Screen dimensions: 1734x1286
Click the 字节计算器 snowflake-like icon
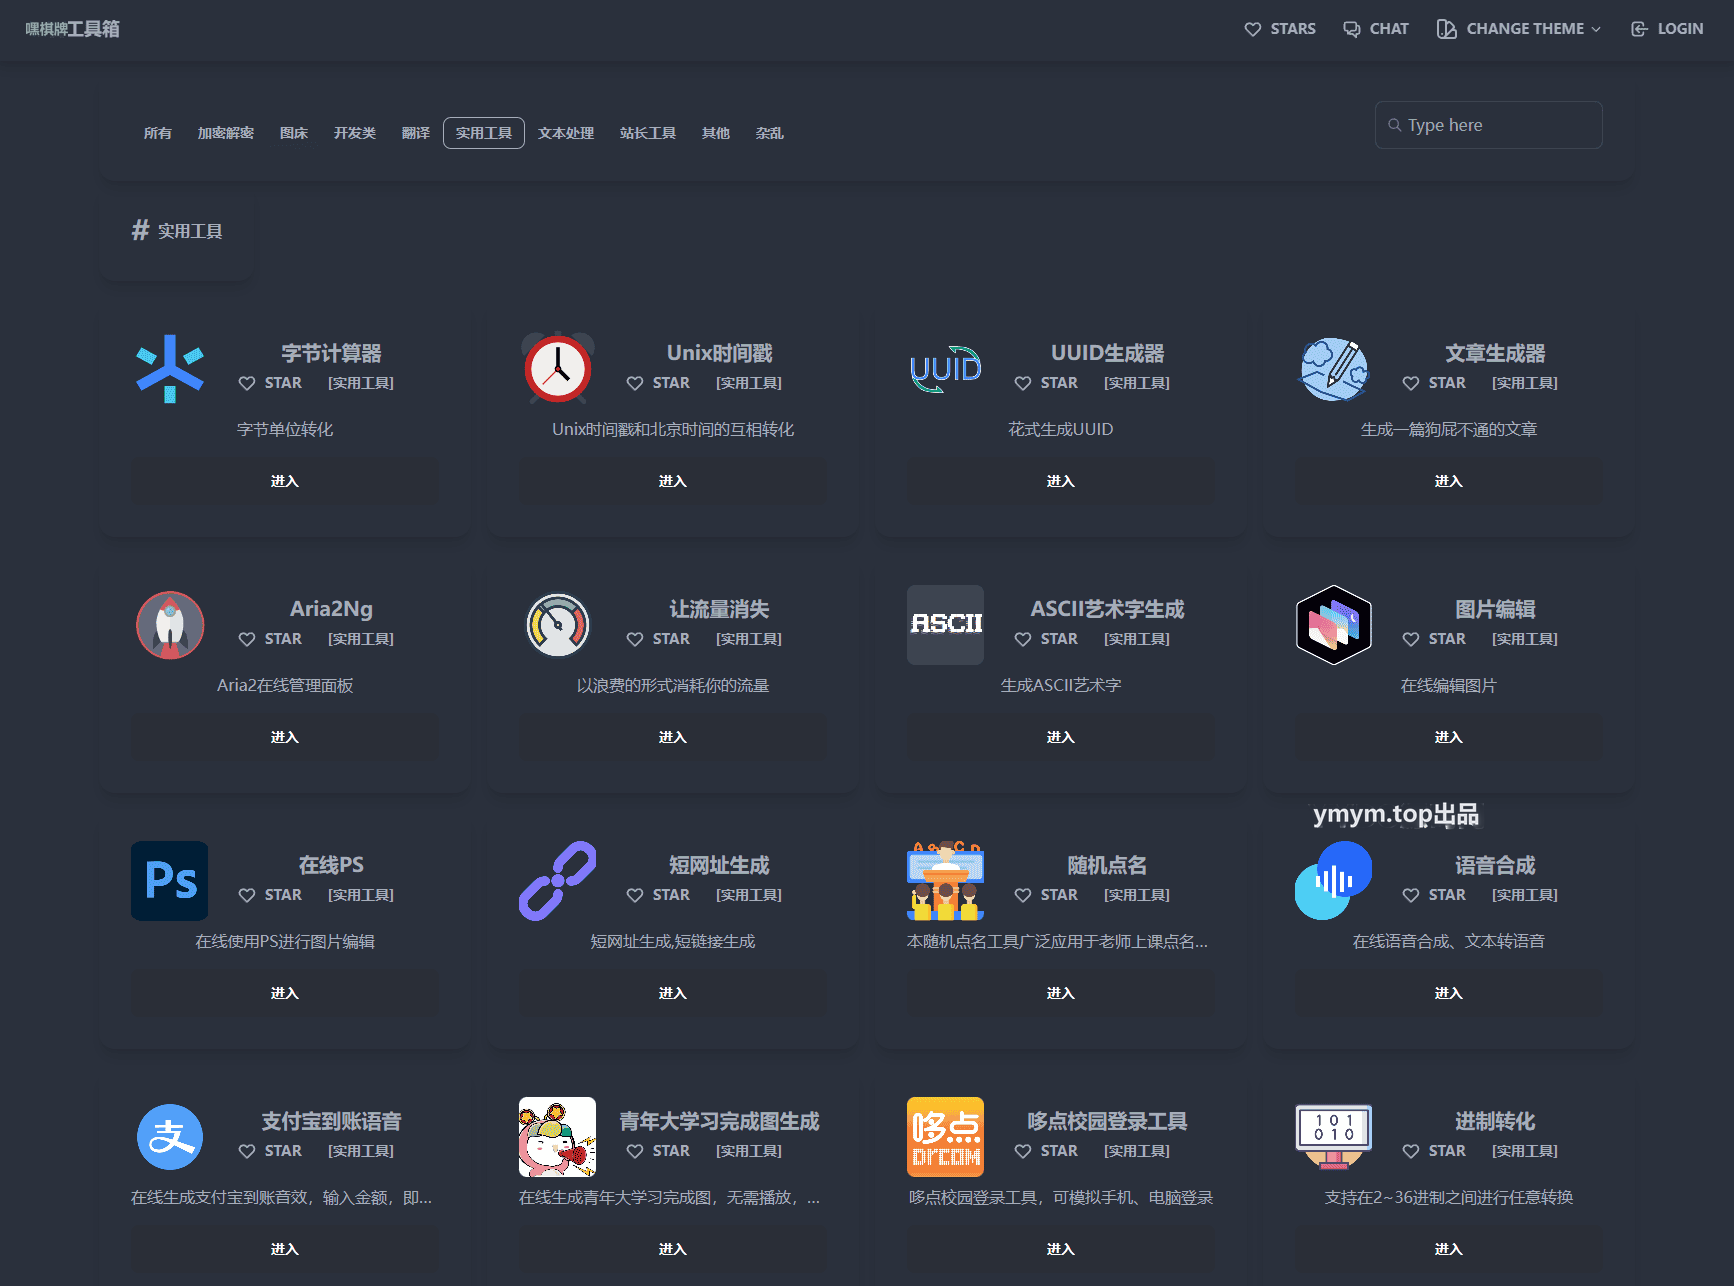[170, 369]
